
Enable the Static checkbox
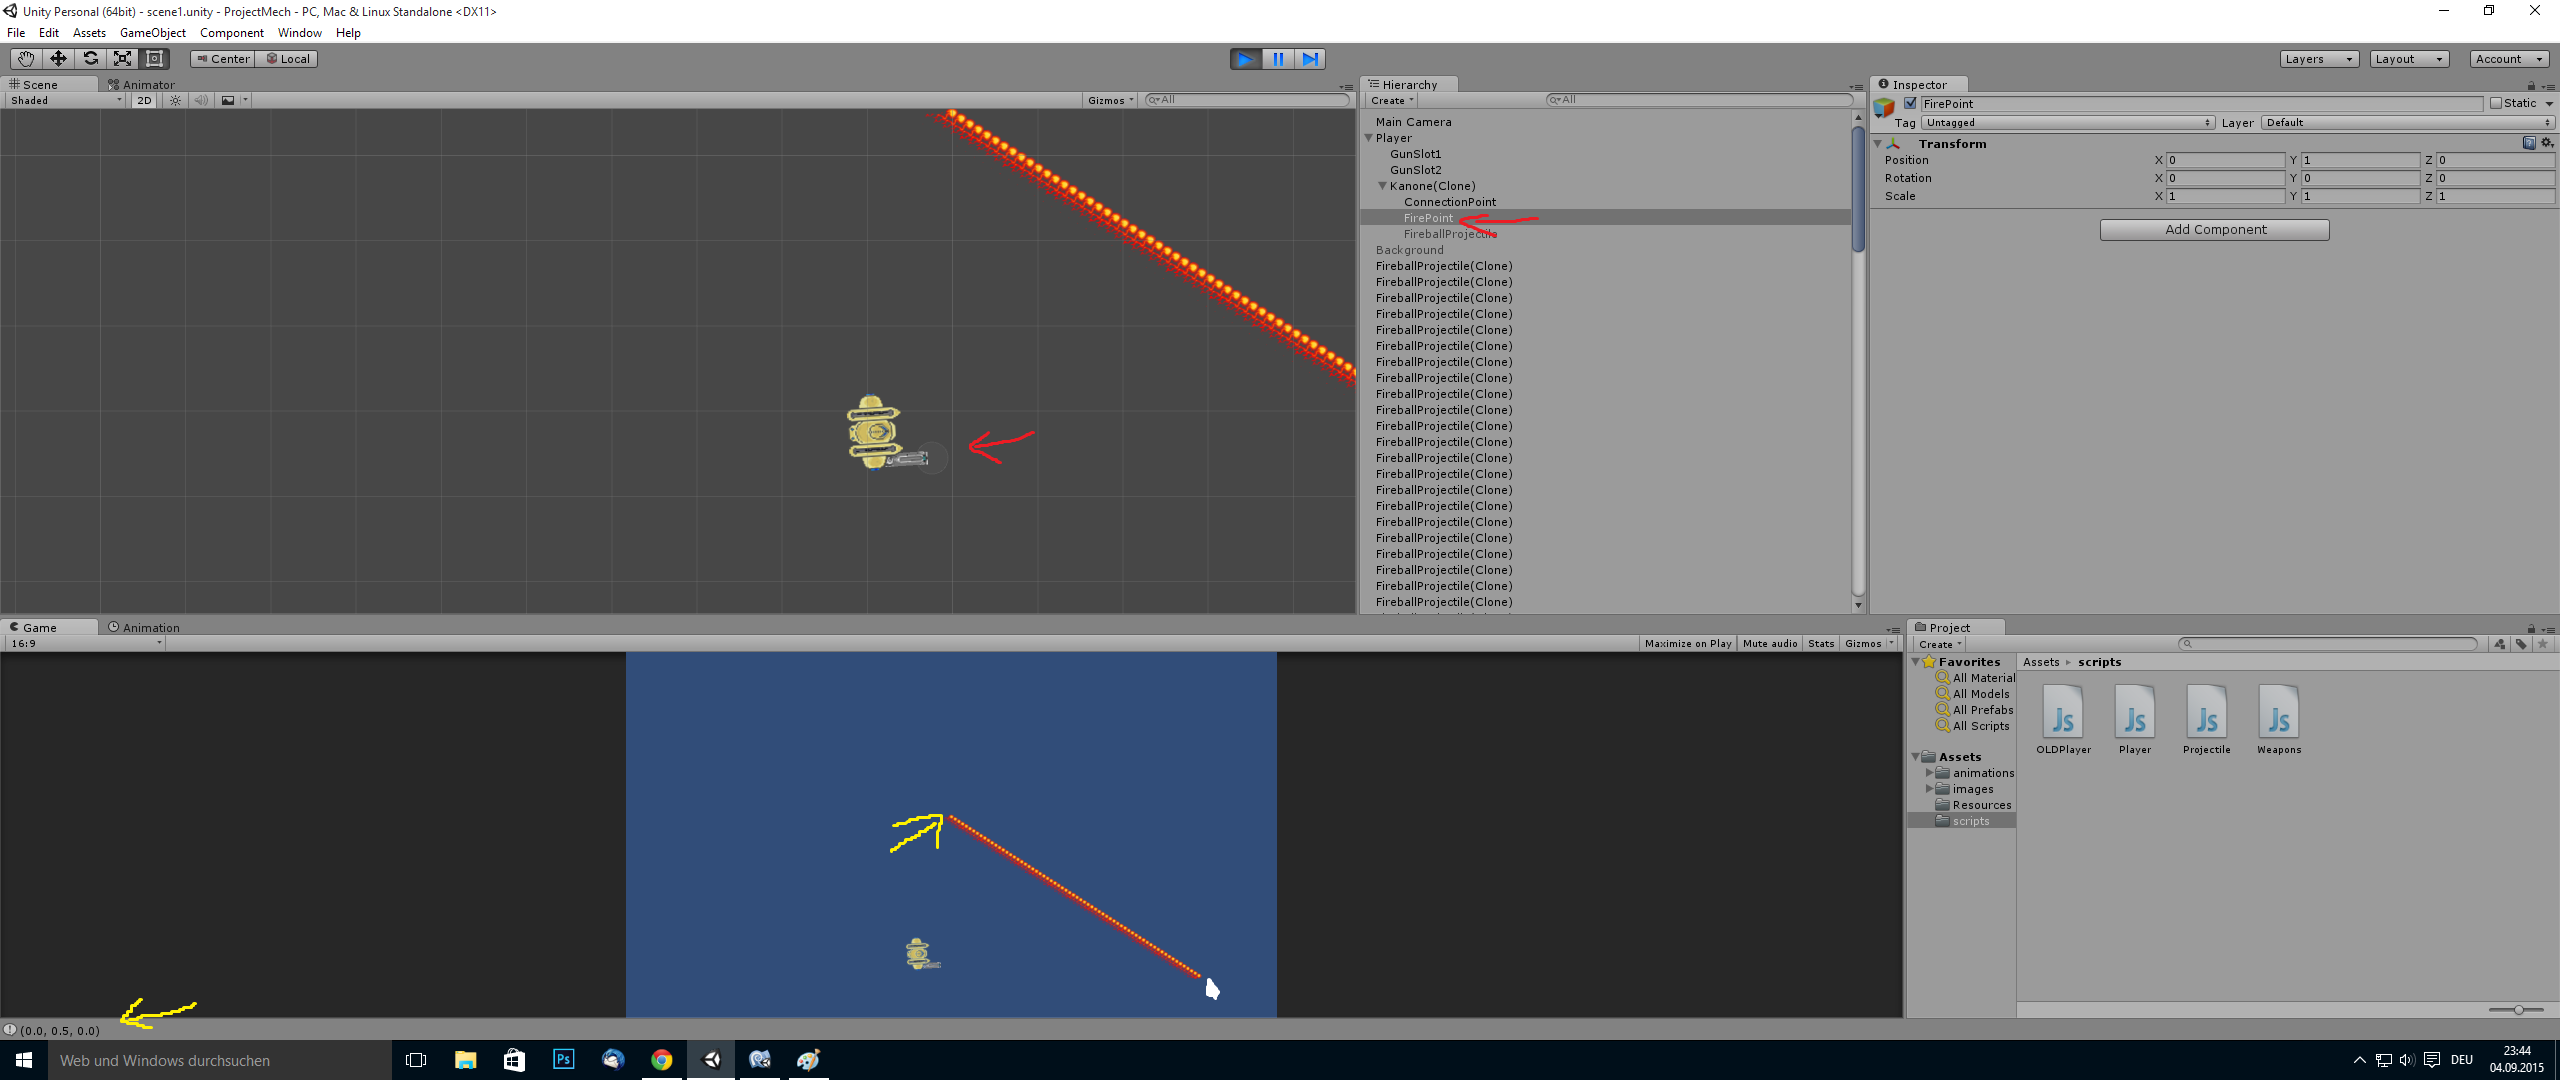click(x=2496, y=103)
